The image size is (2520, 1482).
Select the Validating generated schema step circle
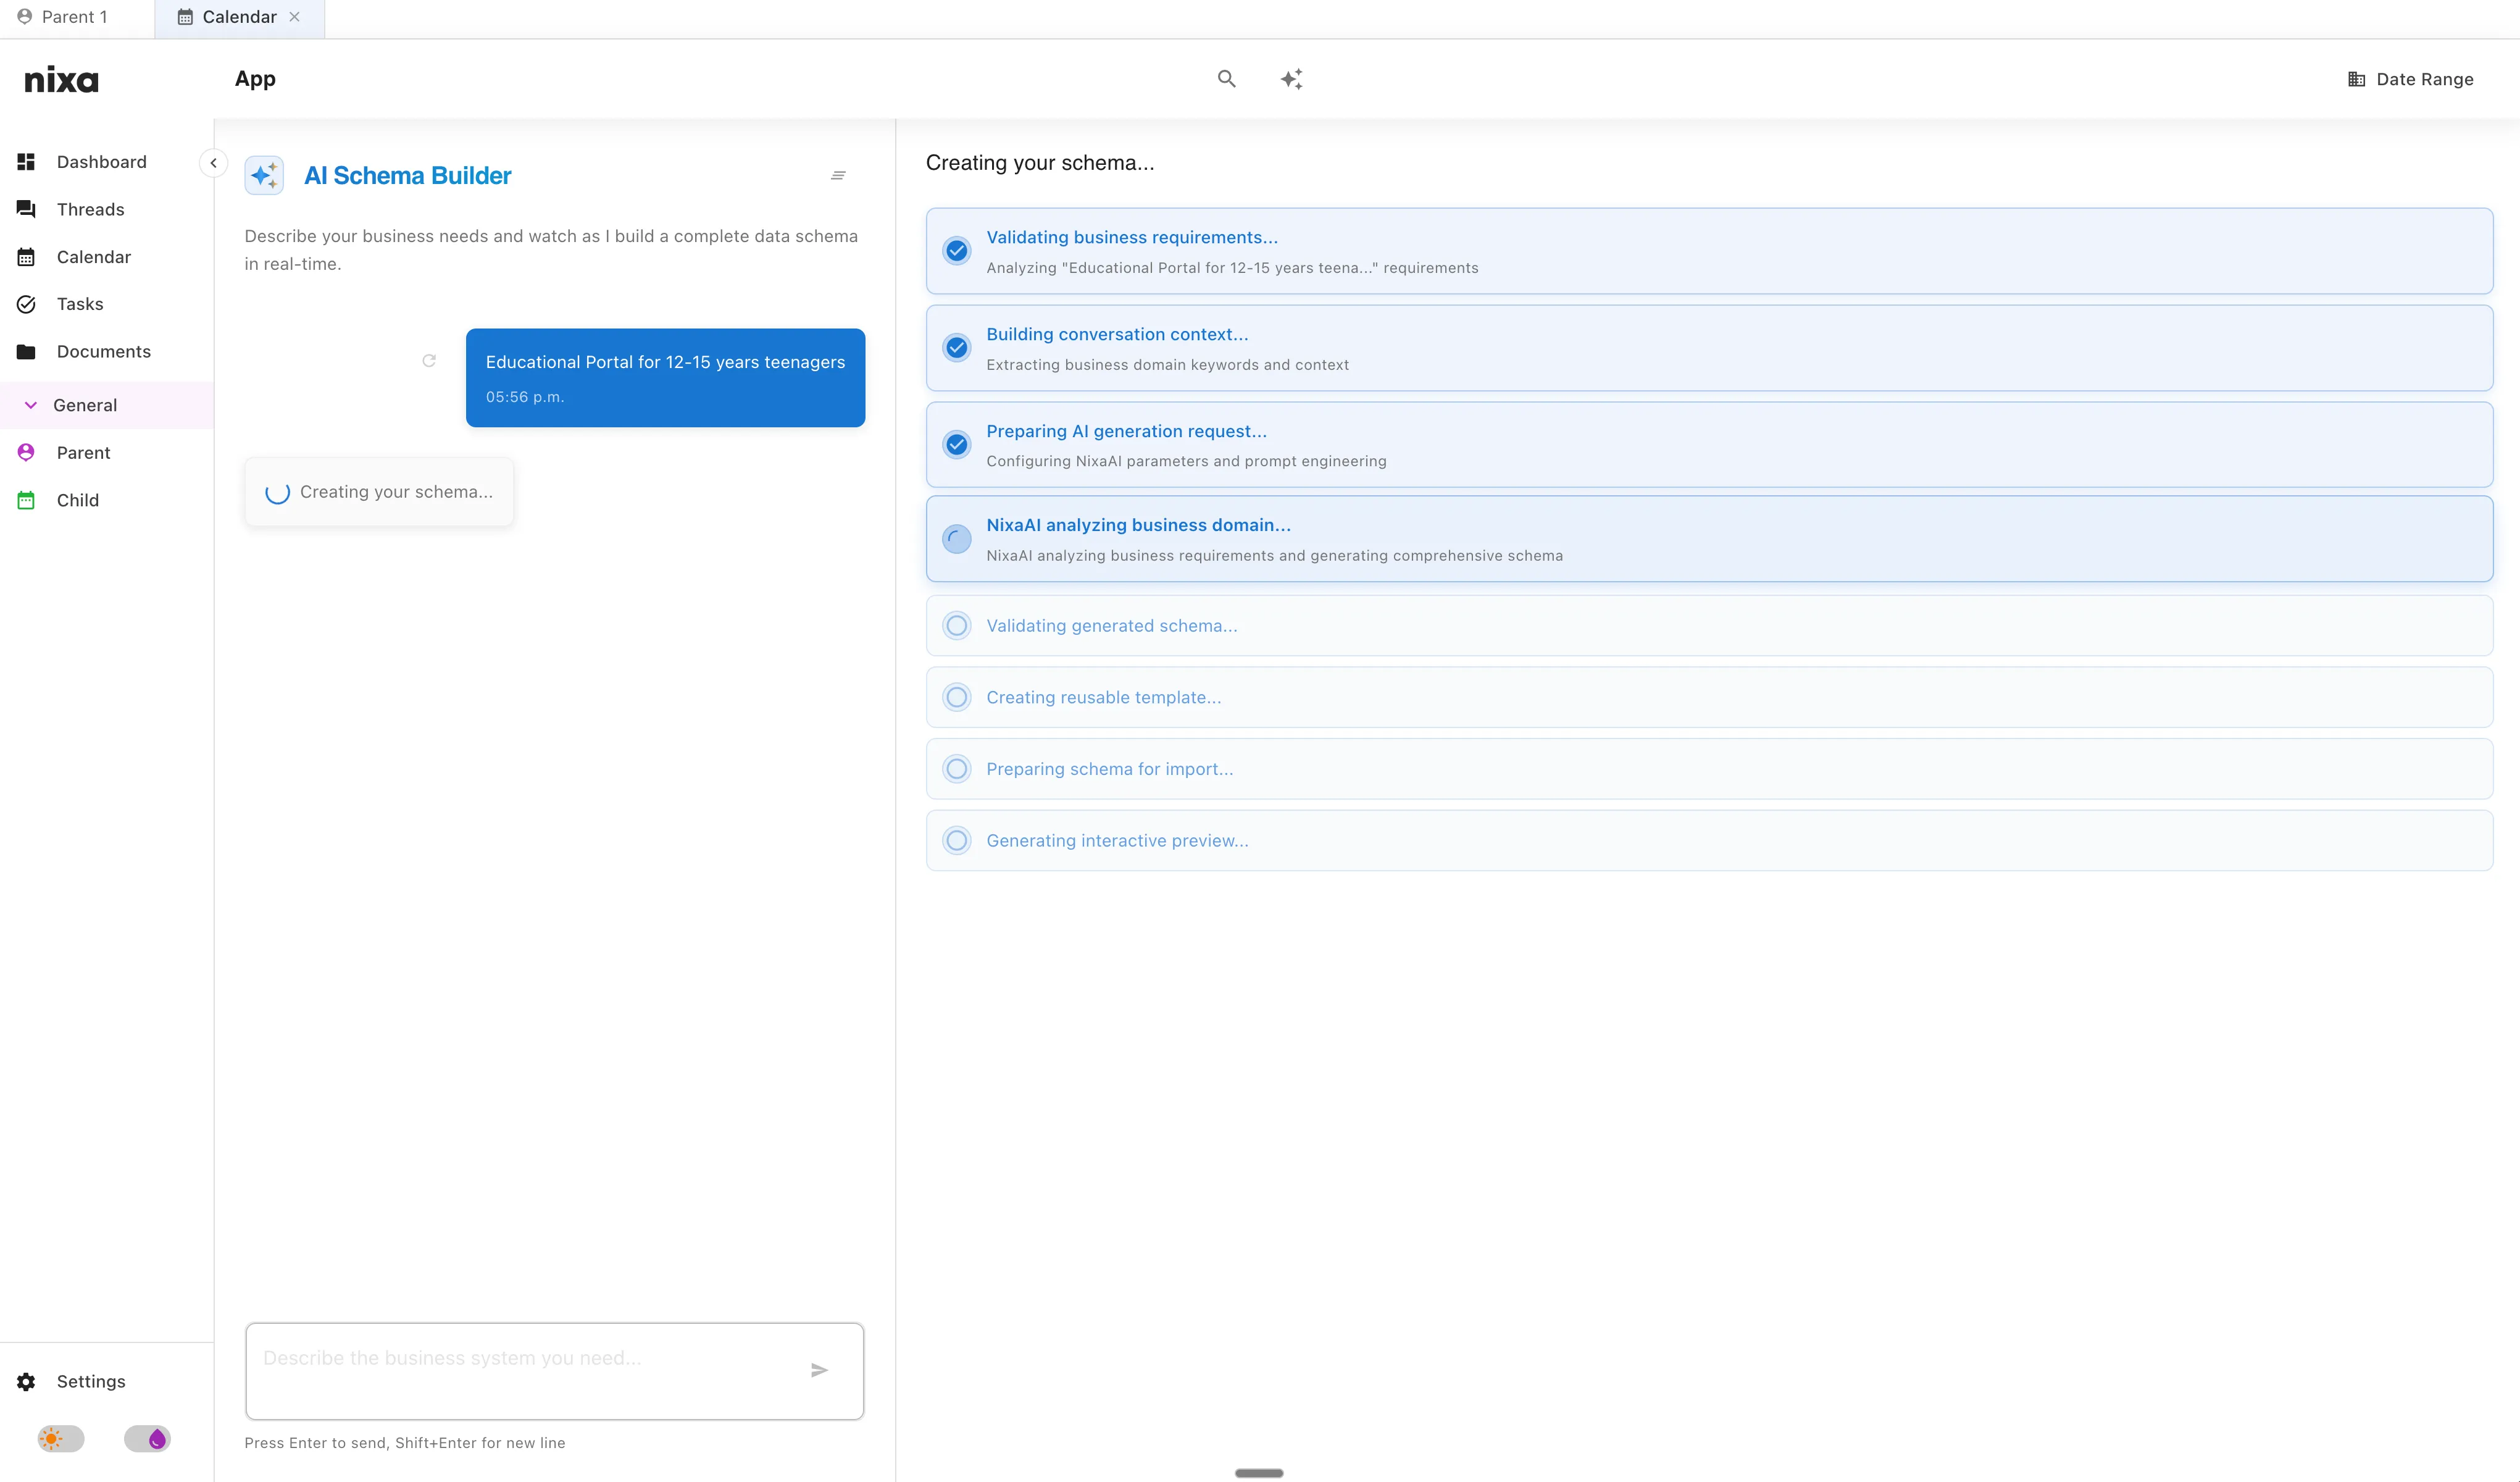[956, 626]
